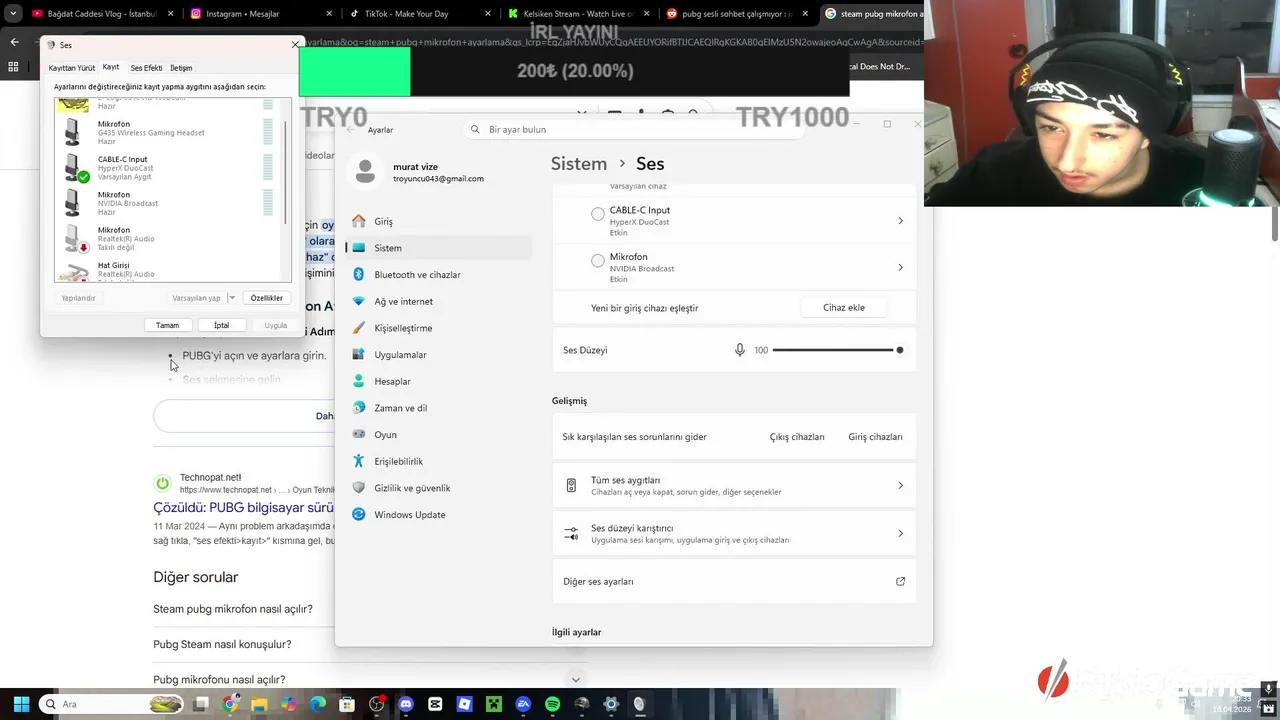
Task: Open File Explorer from the taskbar
Action: pos(259,704)
